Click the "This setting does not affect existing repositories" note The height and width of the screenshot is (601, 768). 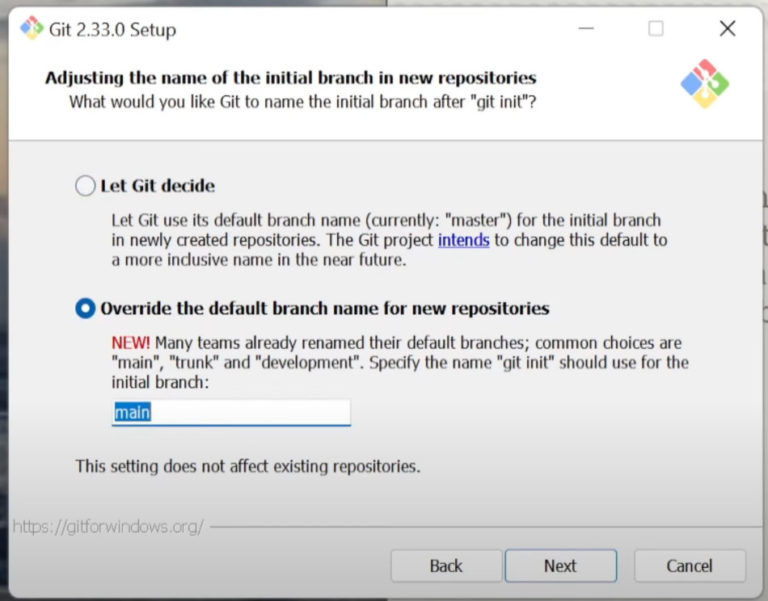coord(248,466)
